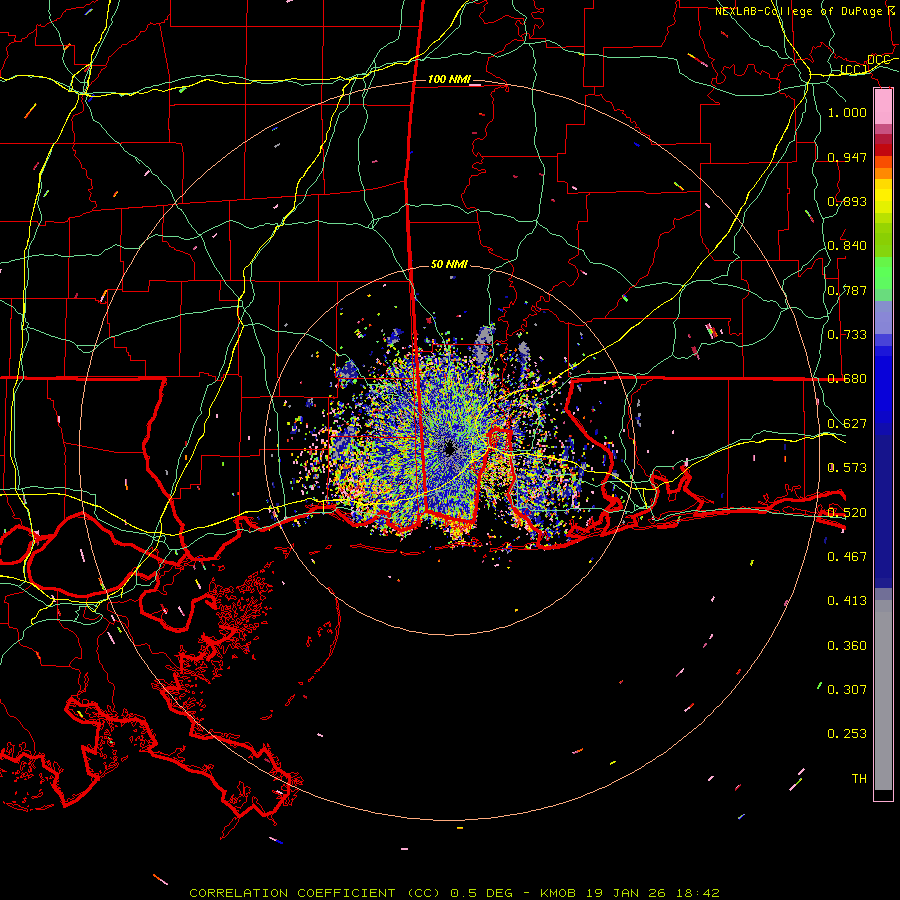Click the 50 NMI range ring label
The width and height of the screenshot is (900, 900).
click(x=449, y=264)
